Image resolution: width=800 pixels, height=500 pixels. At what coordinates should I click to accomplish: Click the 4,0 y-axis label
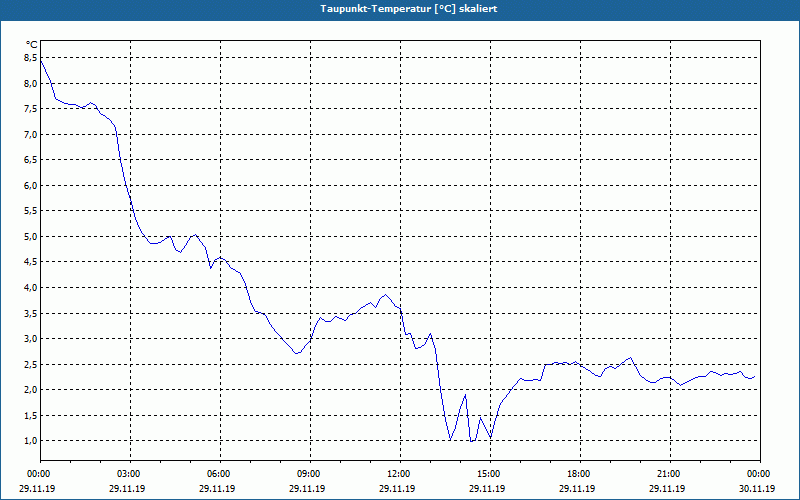(31, 288)
